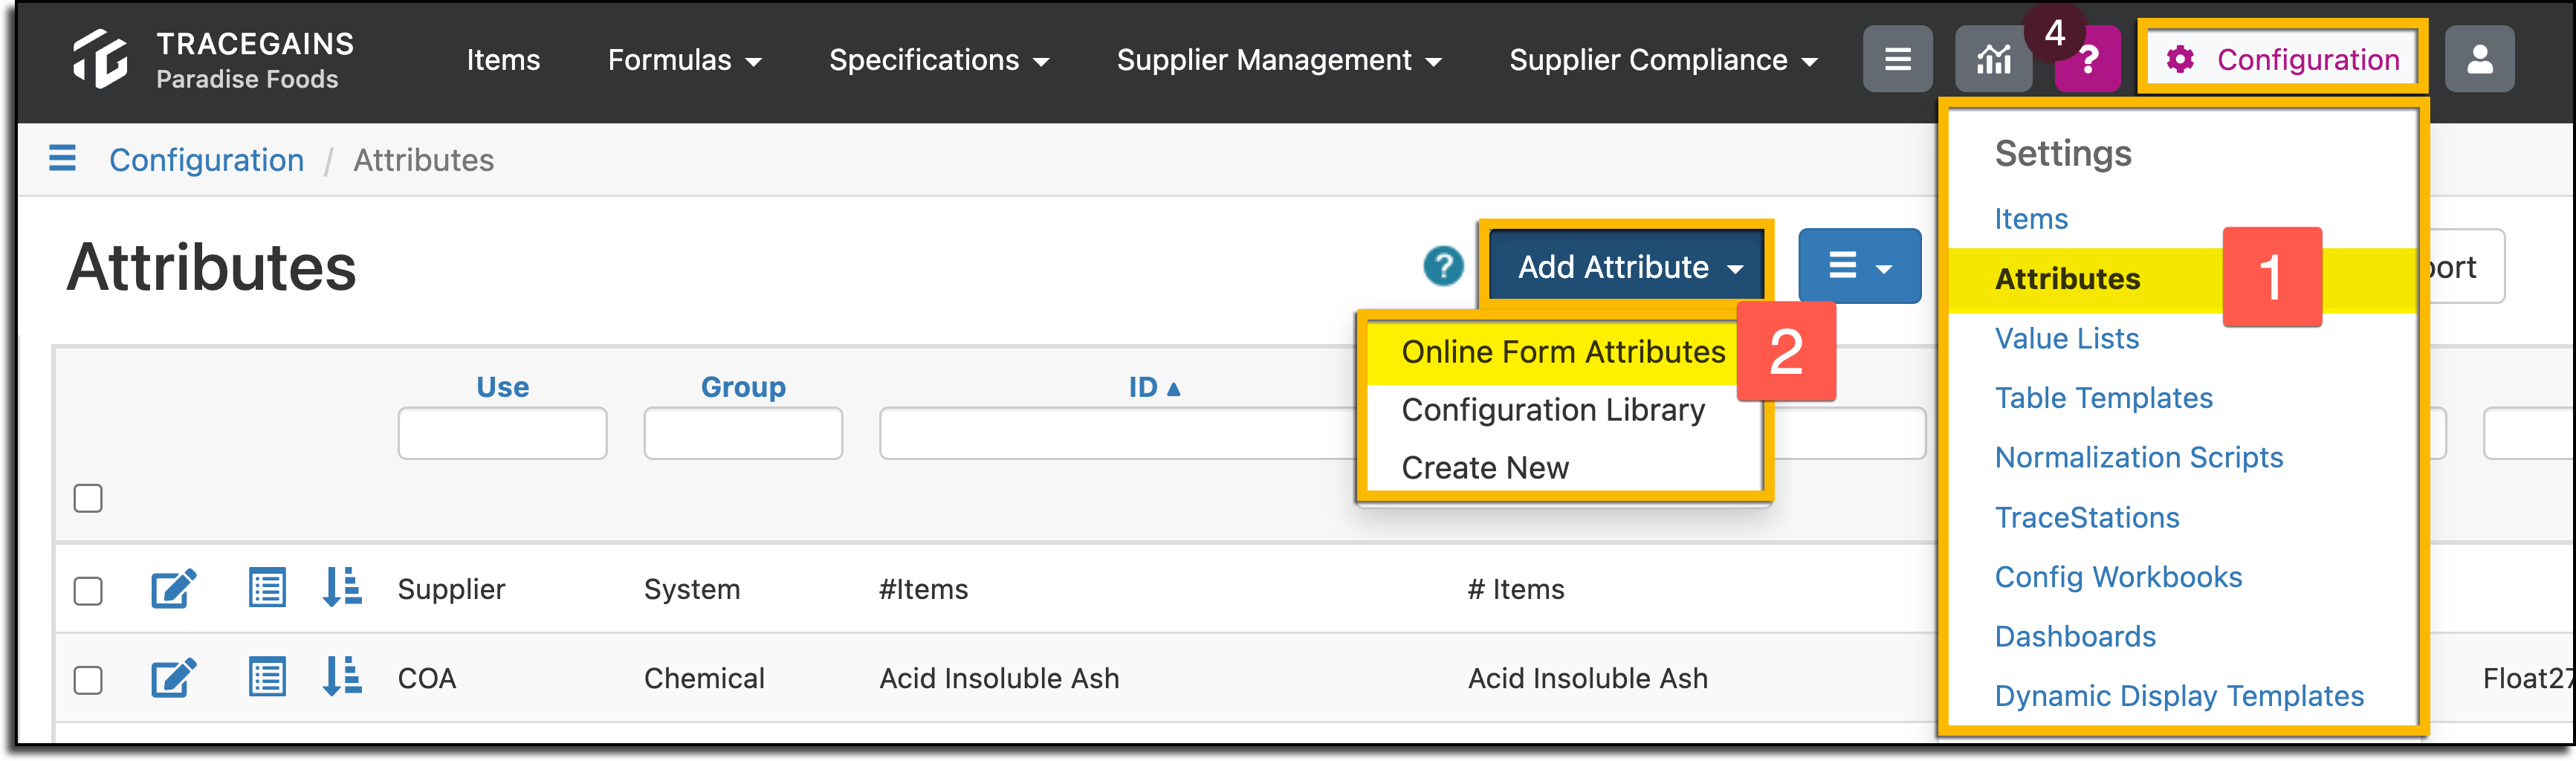The image size is (2576, 761).
Task: Choose Configuration Library option
Action: [1552, 409]
